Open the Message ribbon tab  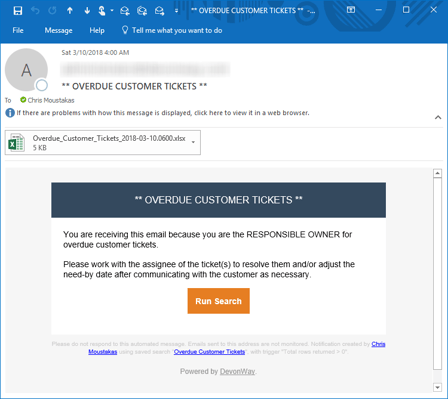58,30
